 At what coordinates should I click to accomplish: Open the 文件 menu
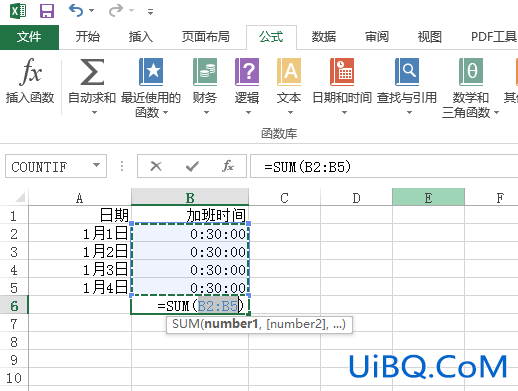(x=29, y=37)
